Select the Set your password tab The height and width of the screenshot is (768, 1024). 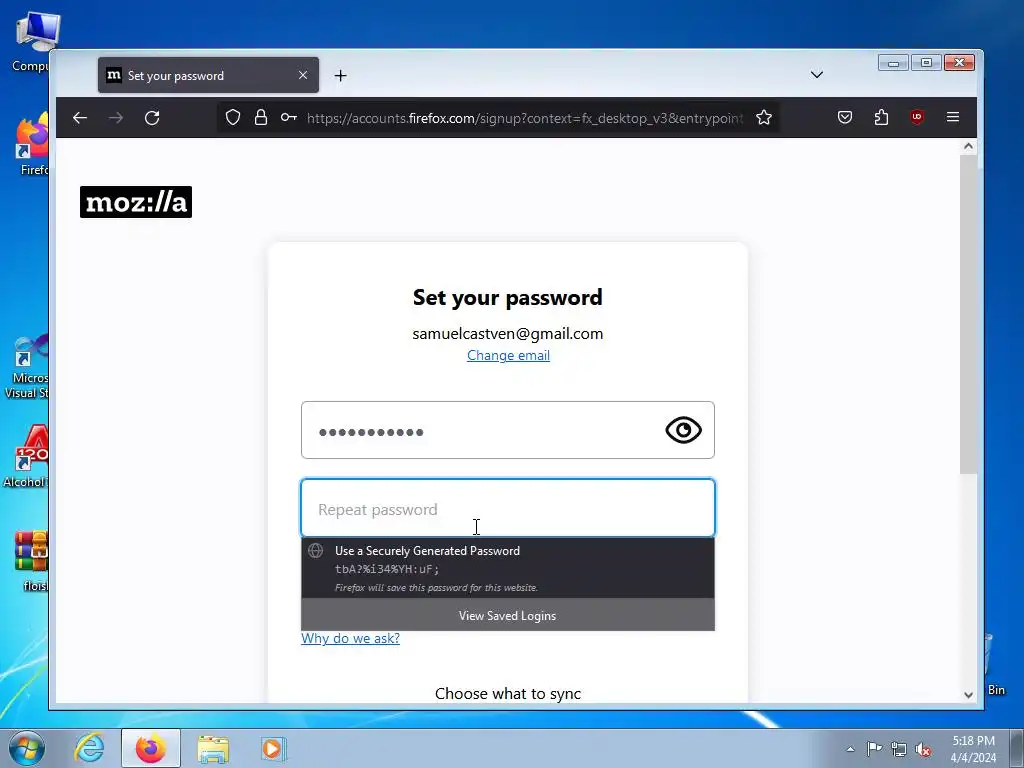(x=208, y=75)
